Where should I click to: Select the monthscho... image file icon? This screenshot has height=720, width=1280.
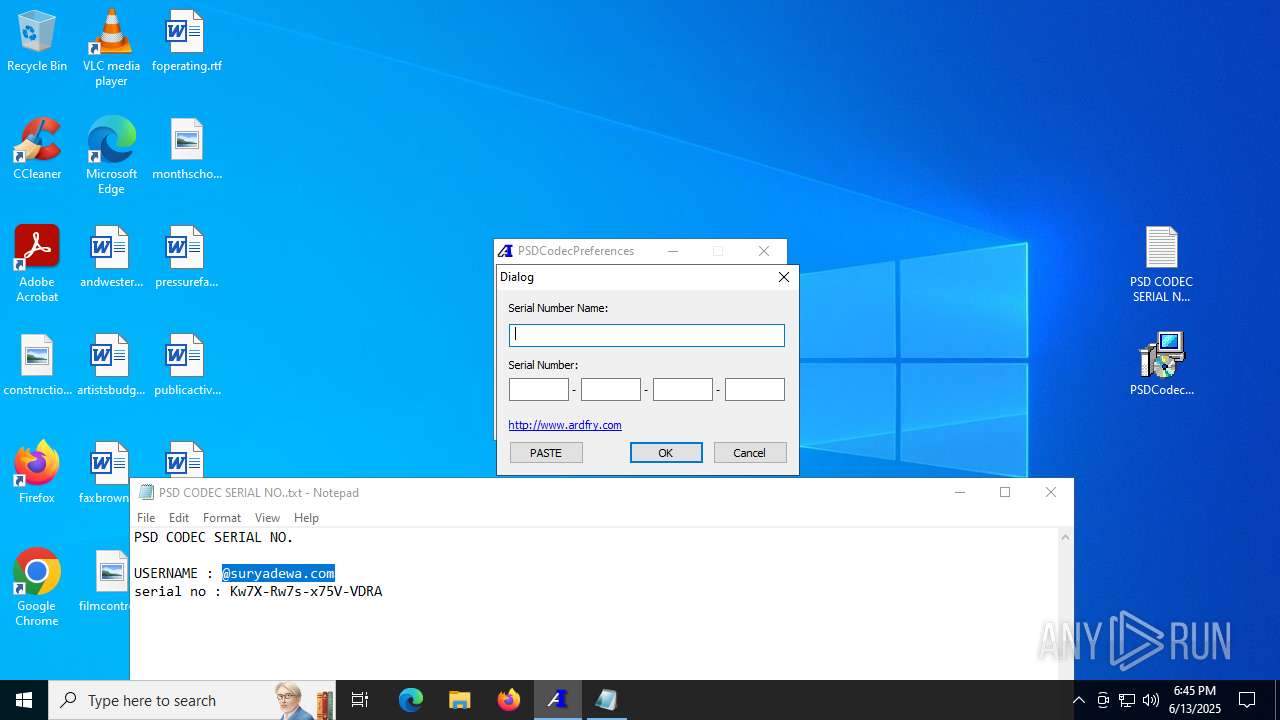pos(187,150)
